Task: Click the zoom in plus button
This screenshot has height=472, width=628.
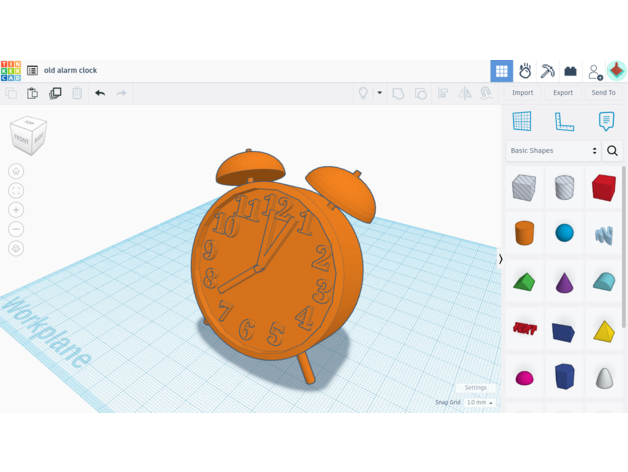Action: pyautogui.click(x=16, y=210)
